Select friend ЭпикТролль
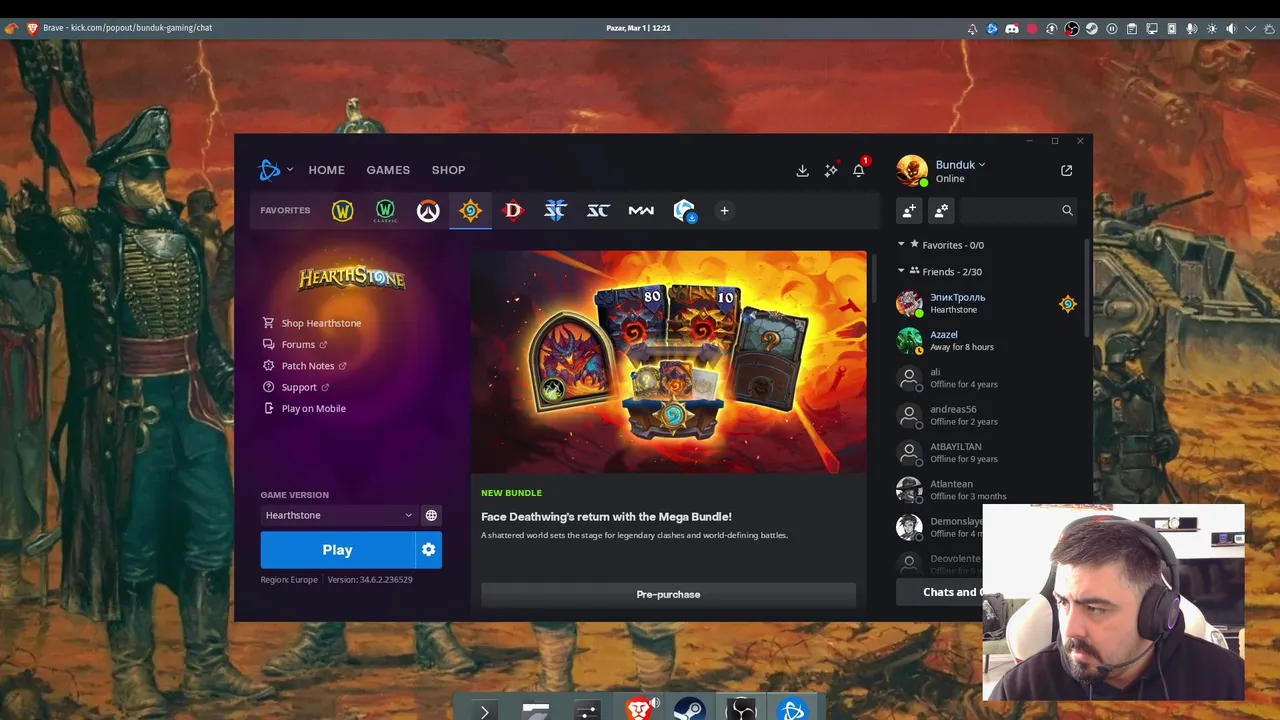The image size is (1280, 720). tap(986, 303)
